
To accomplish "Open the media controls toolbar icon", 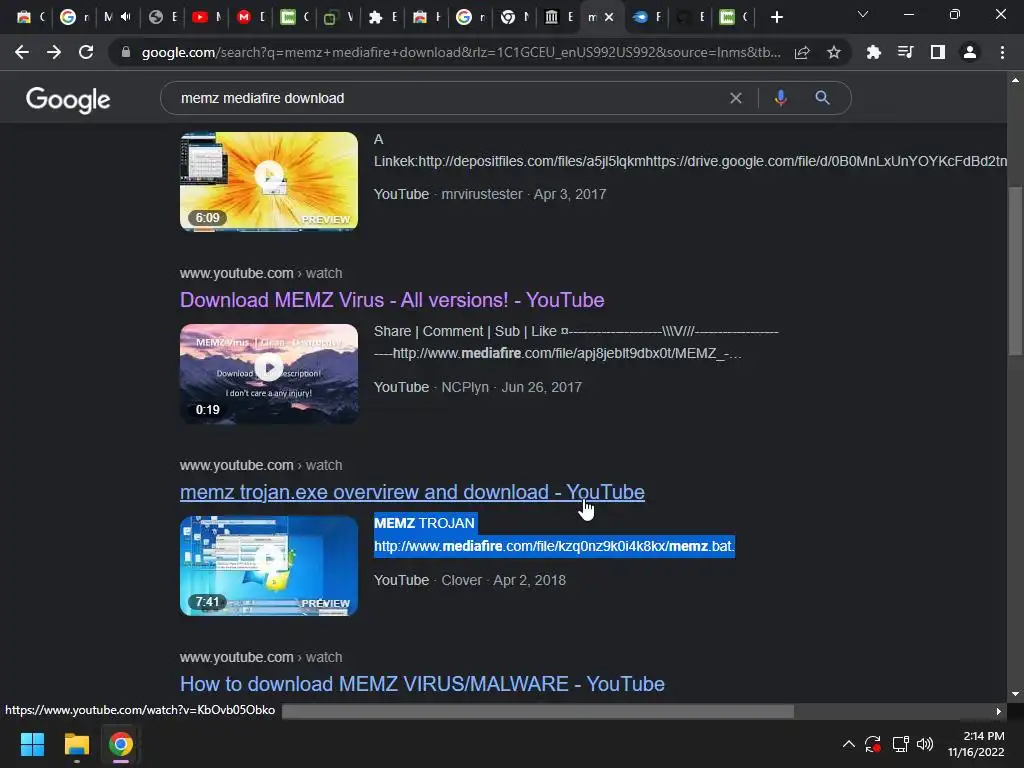I will coord(906,52).
